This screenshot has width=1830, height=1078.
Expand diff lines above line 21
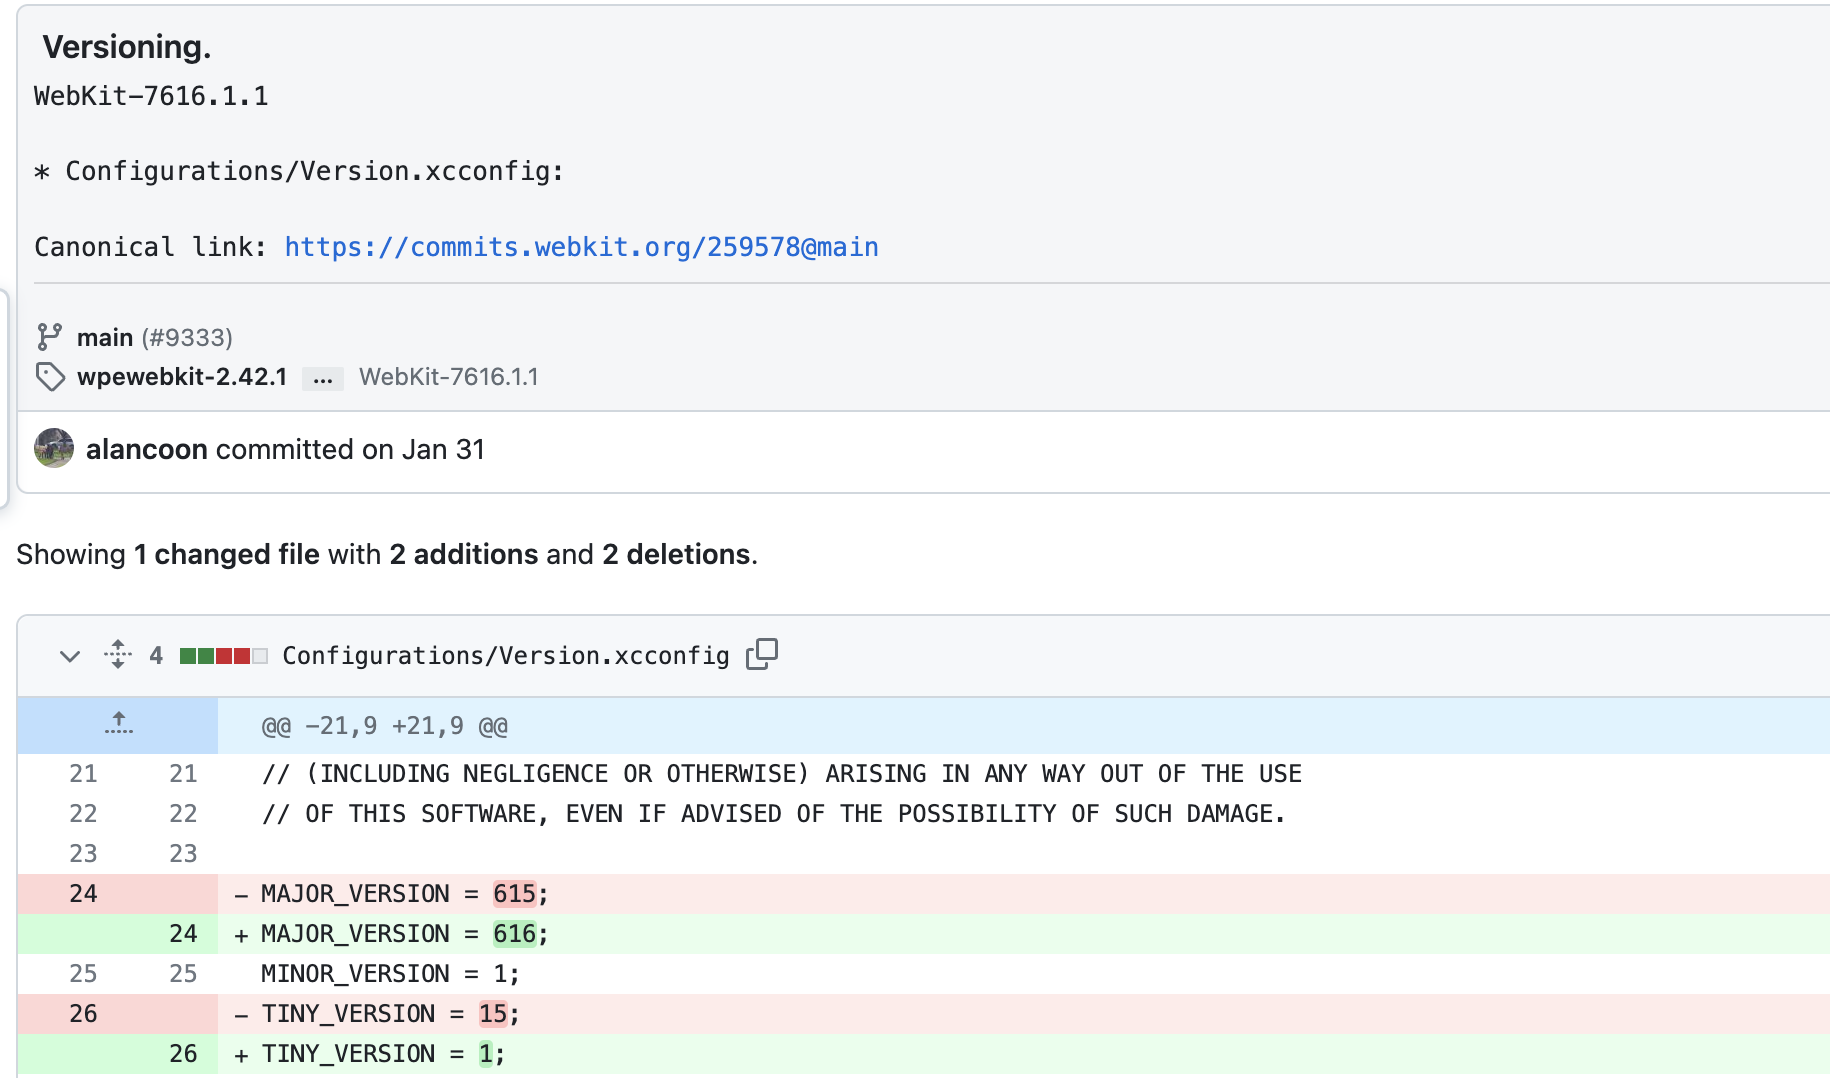tap(118, 725)
